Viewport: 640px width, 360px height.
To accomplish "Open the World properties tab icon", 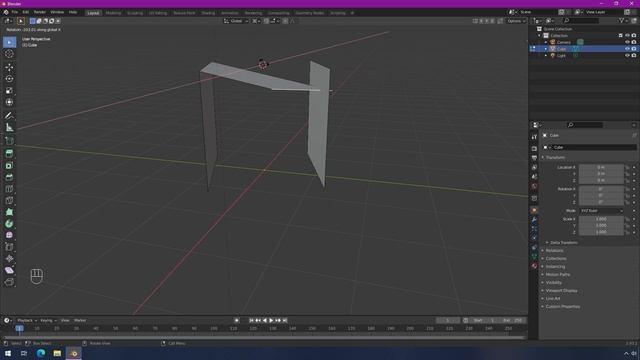I will [534, 186].
